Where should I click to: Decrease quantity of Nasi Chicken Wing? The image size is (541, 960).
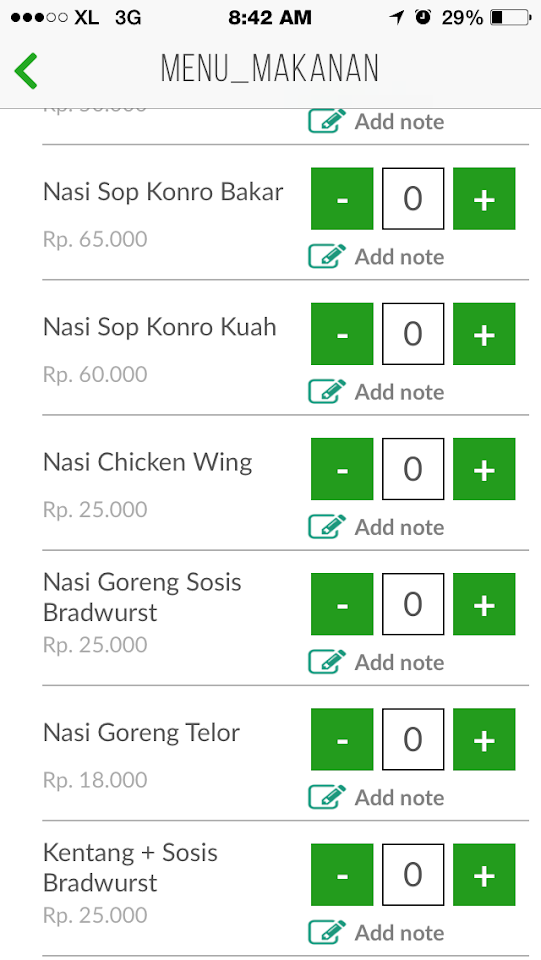pyautogui.click(x=342, y=470)
